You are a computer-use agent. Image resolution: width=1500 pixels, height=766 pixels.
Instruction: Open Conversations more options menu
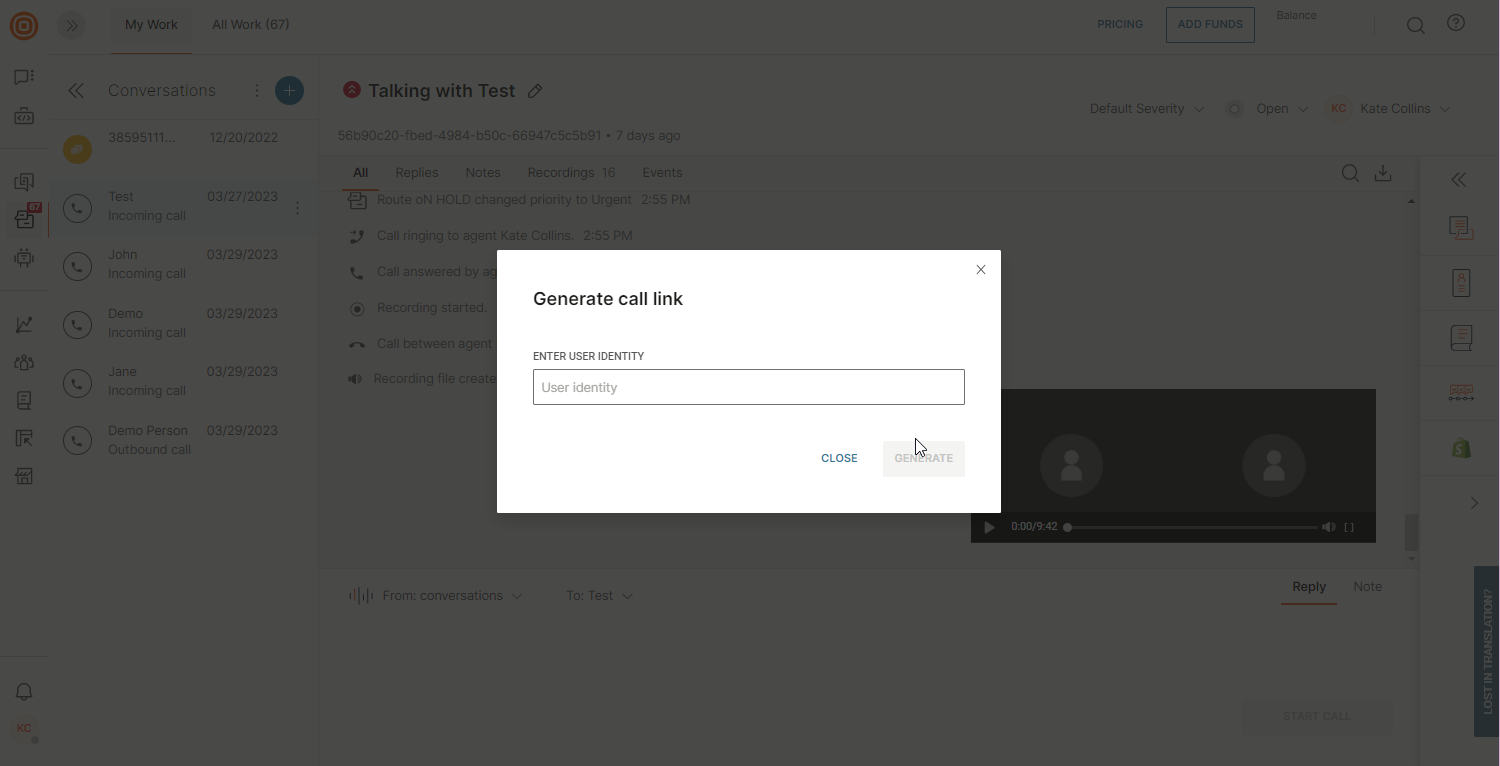click(x=257, y=91)
